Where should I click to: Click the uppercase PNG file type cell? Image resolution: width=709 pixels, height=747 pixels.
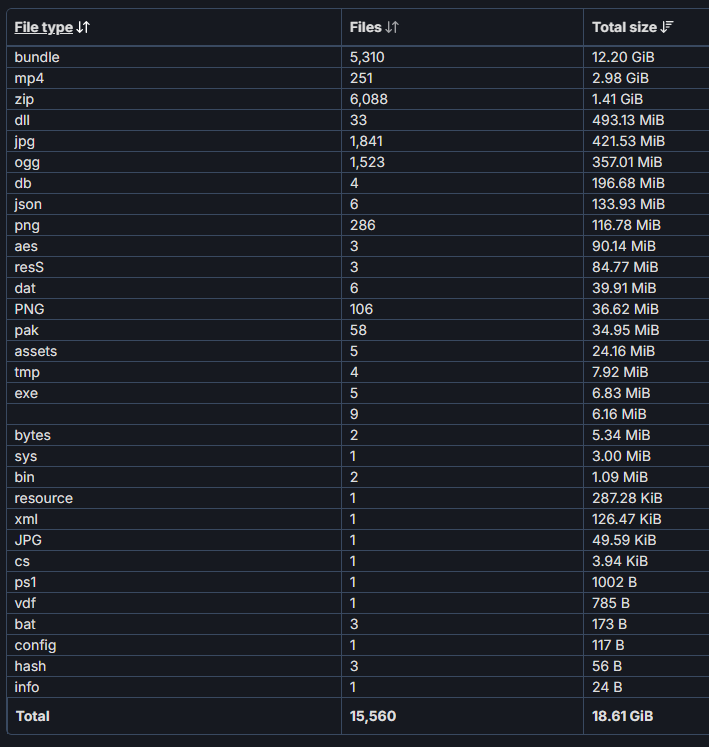(29, 309)
